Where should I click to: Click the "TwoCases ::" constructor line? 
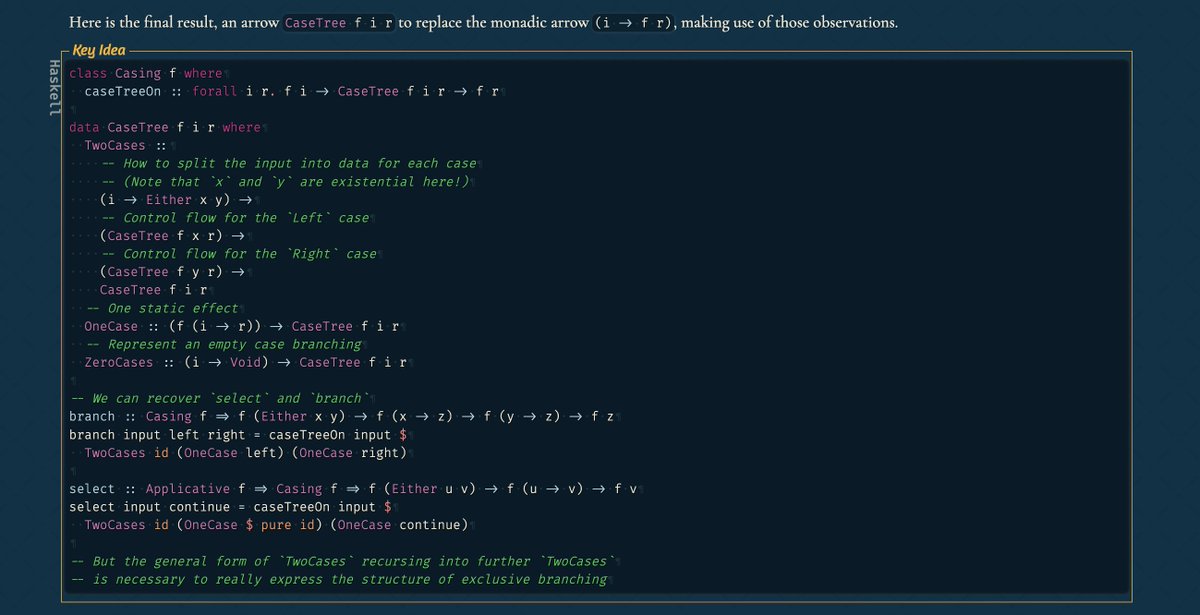tap(125, 145)
